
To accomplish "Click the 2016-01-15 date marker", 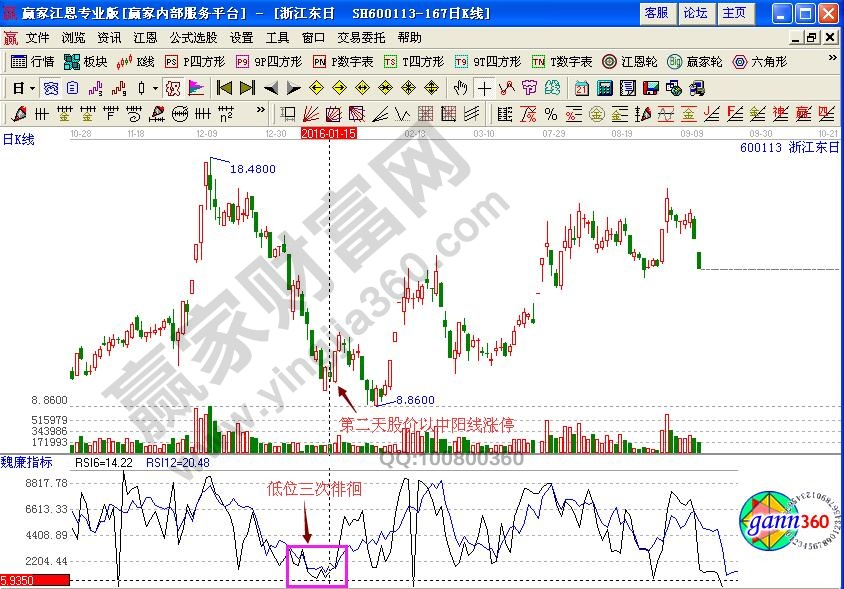I will click(329, 132).
